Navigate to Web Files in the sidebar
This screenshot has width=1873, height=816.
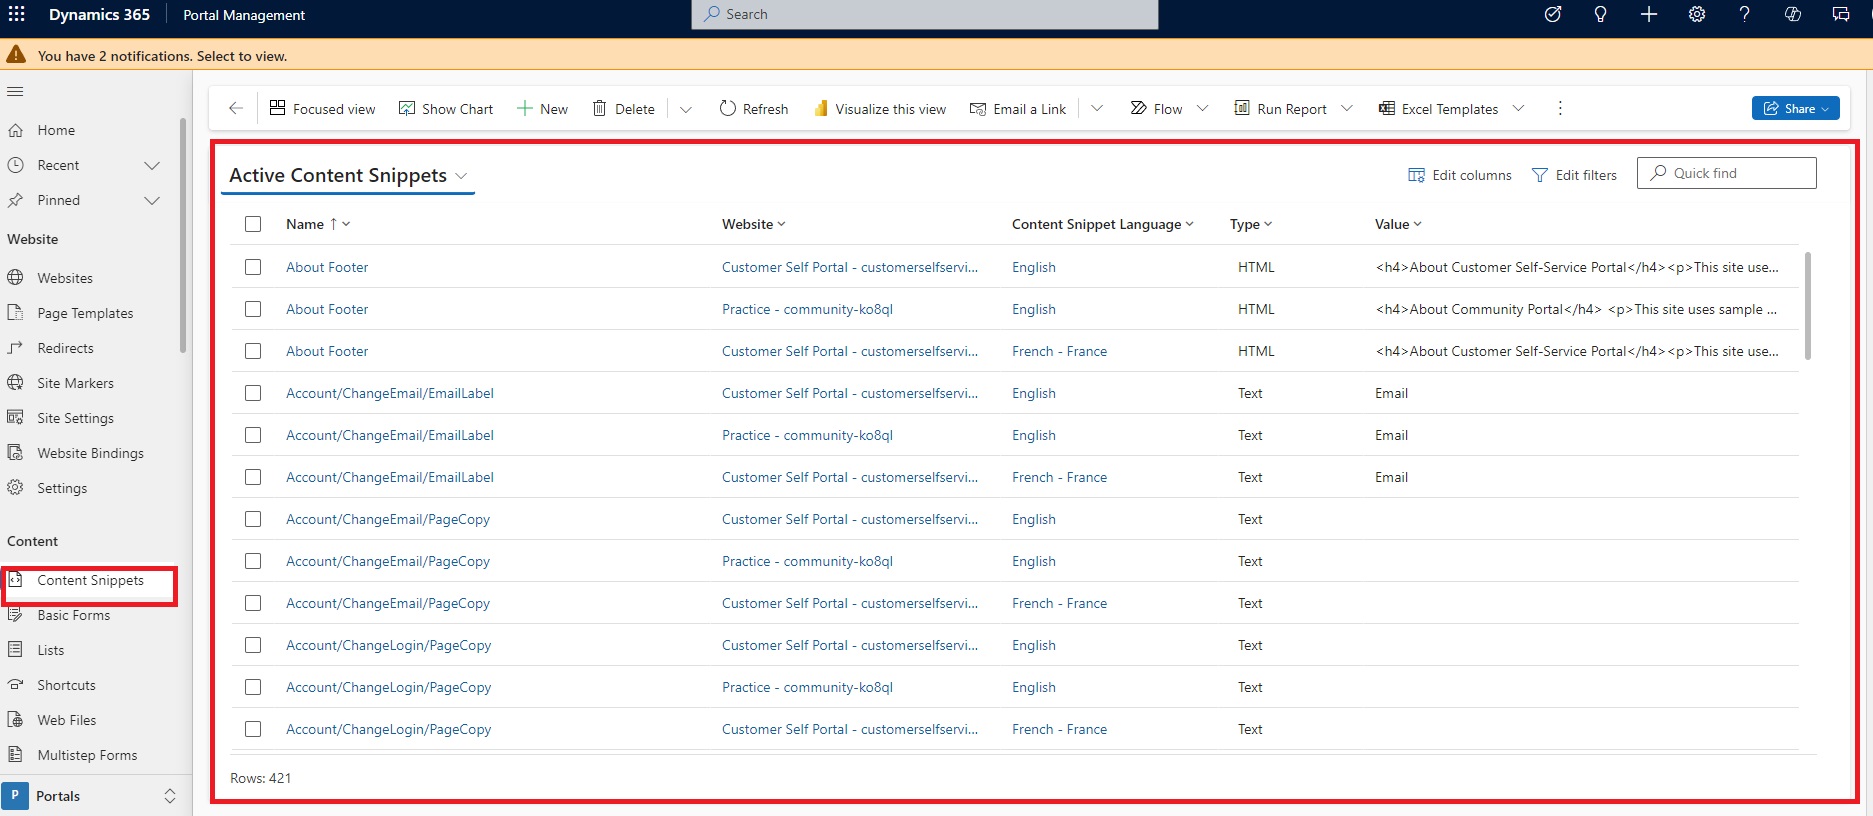coord(67,720)
